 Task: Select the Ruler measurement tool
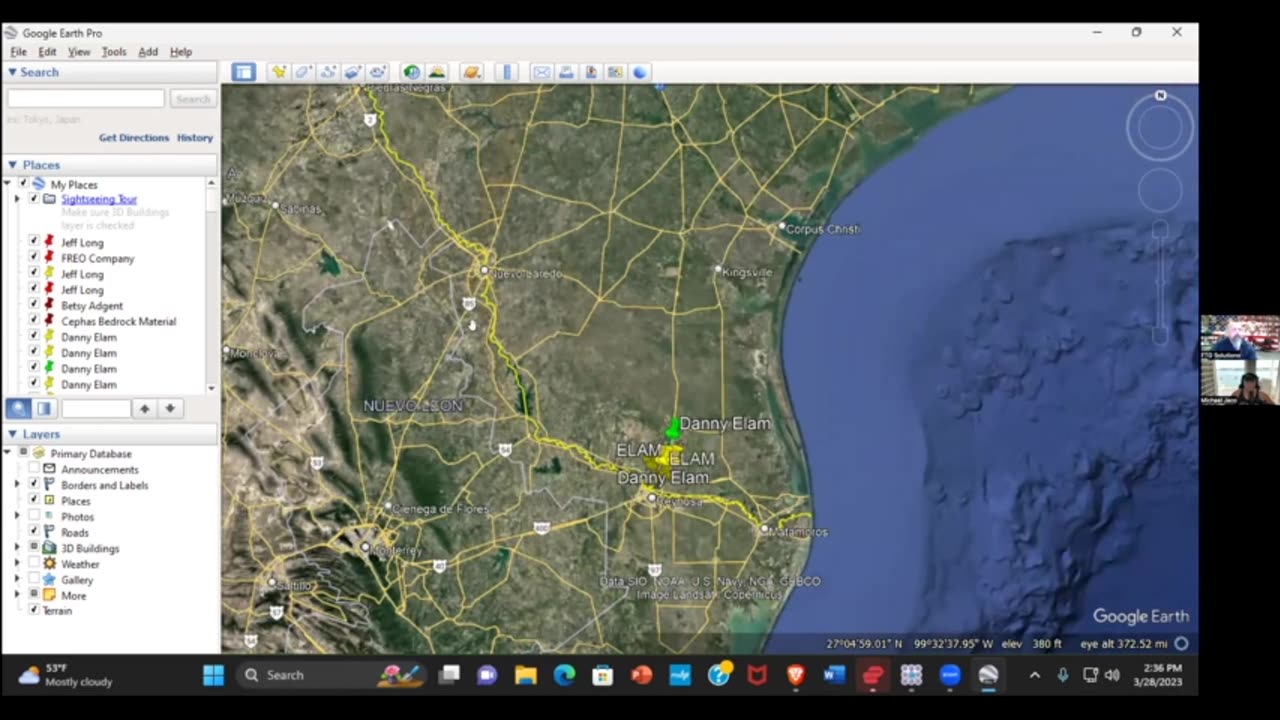pos(507,72)
